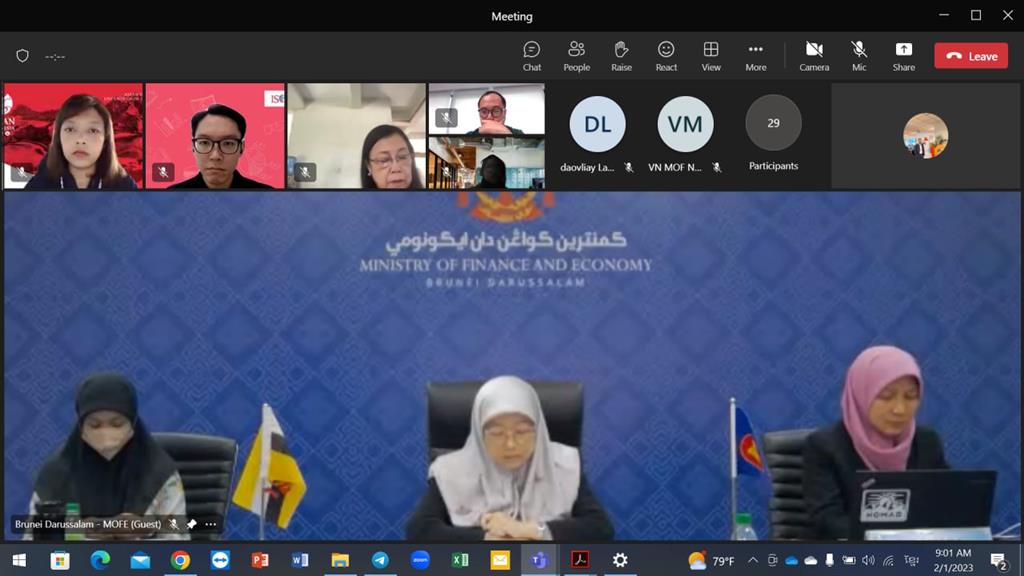The width and height of the screenshot is (1024, 576).
Task: Unmute the Mic in the toolbar
Action: click(859, 56)
